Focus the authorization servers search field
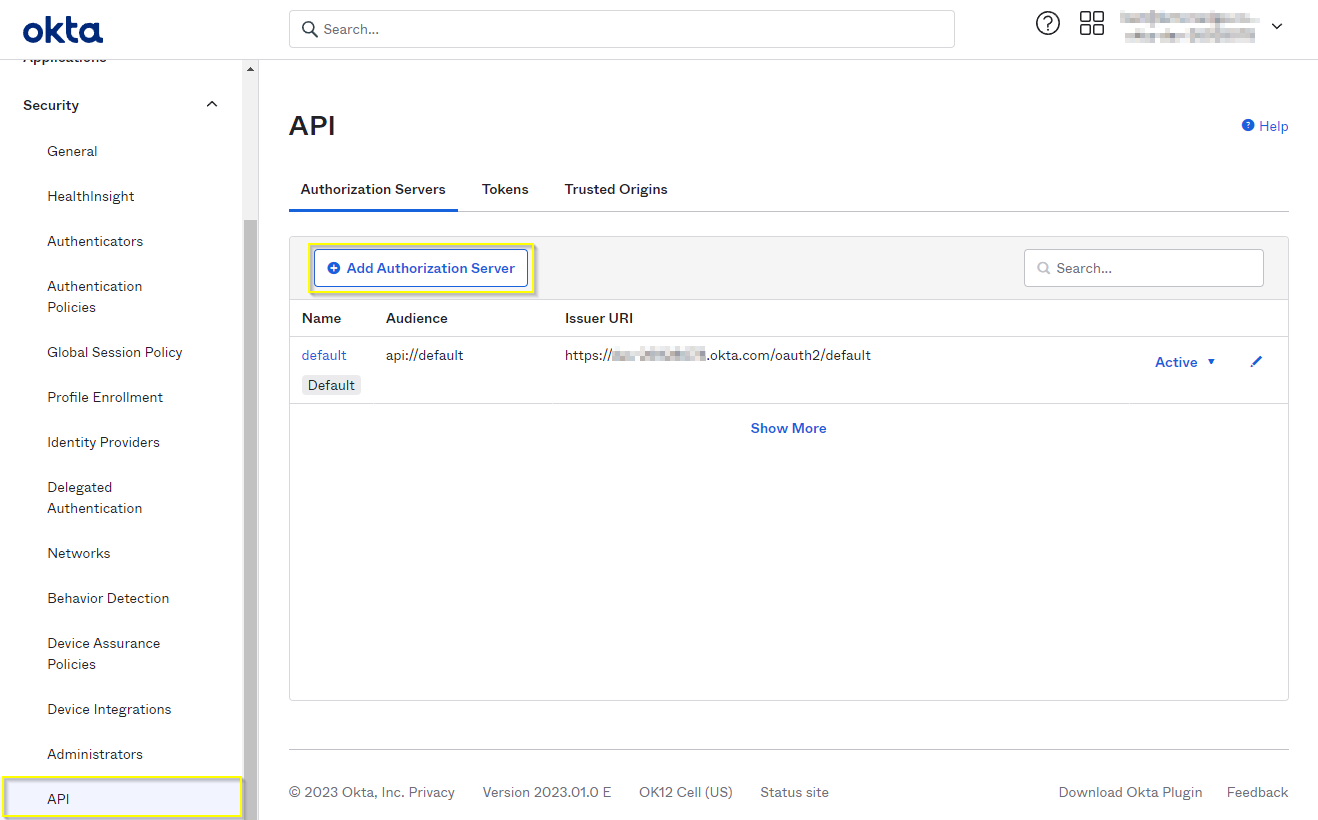Image resolution: width=1318 pixels, height=820 pixels. pos(1144,268)
